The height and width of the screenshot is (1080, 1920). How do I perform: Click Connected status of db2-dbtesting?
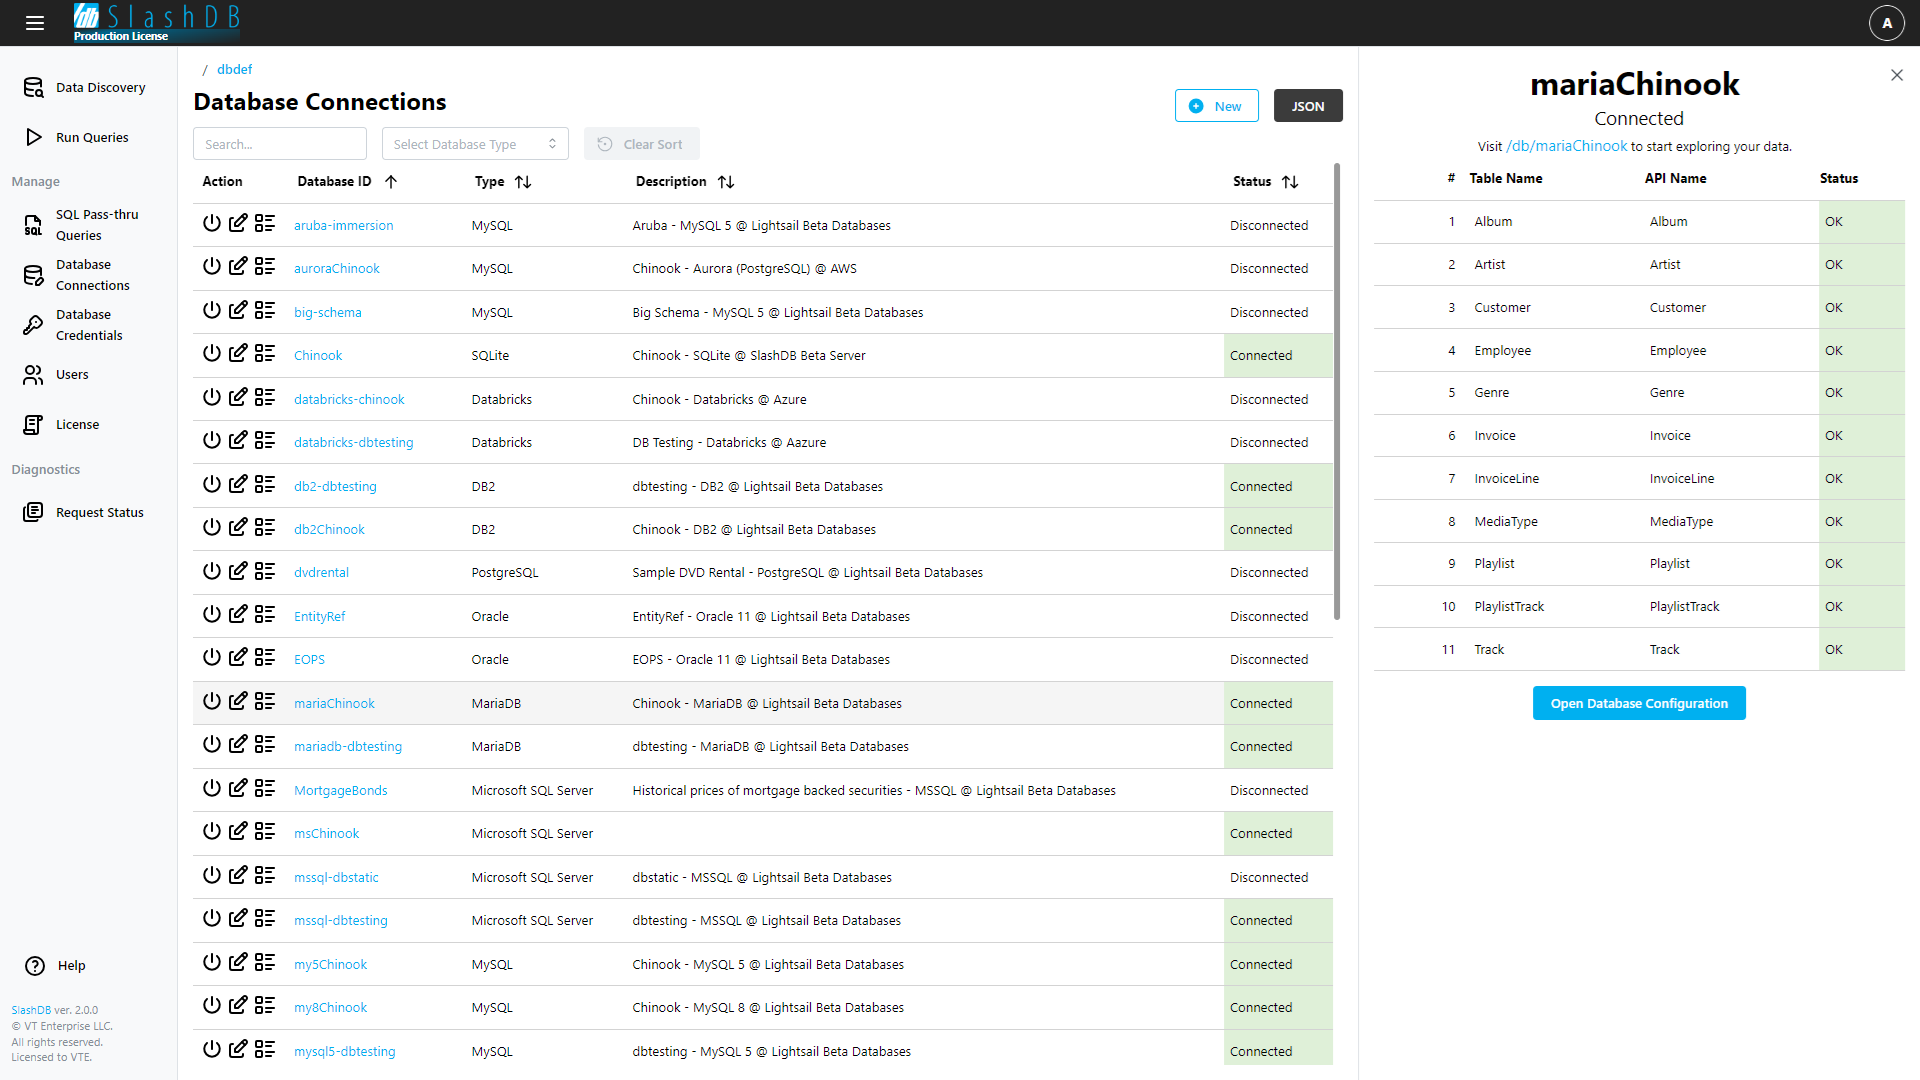tap(1278, 487)
